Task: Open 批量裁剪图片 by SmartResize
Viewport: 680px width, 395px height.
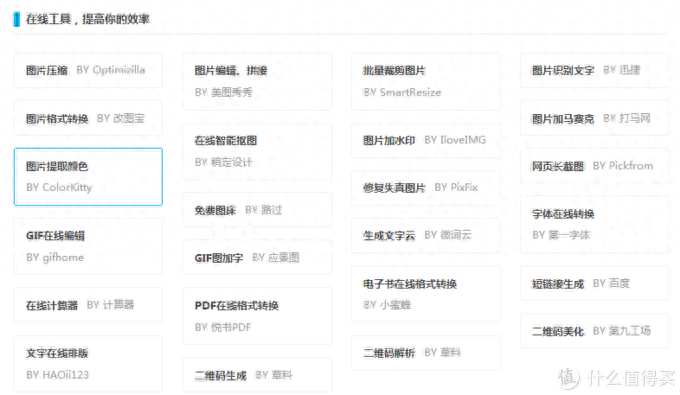Action: tap(426, 82)
